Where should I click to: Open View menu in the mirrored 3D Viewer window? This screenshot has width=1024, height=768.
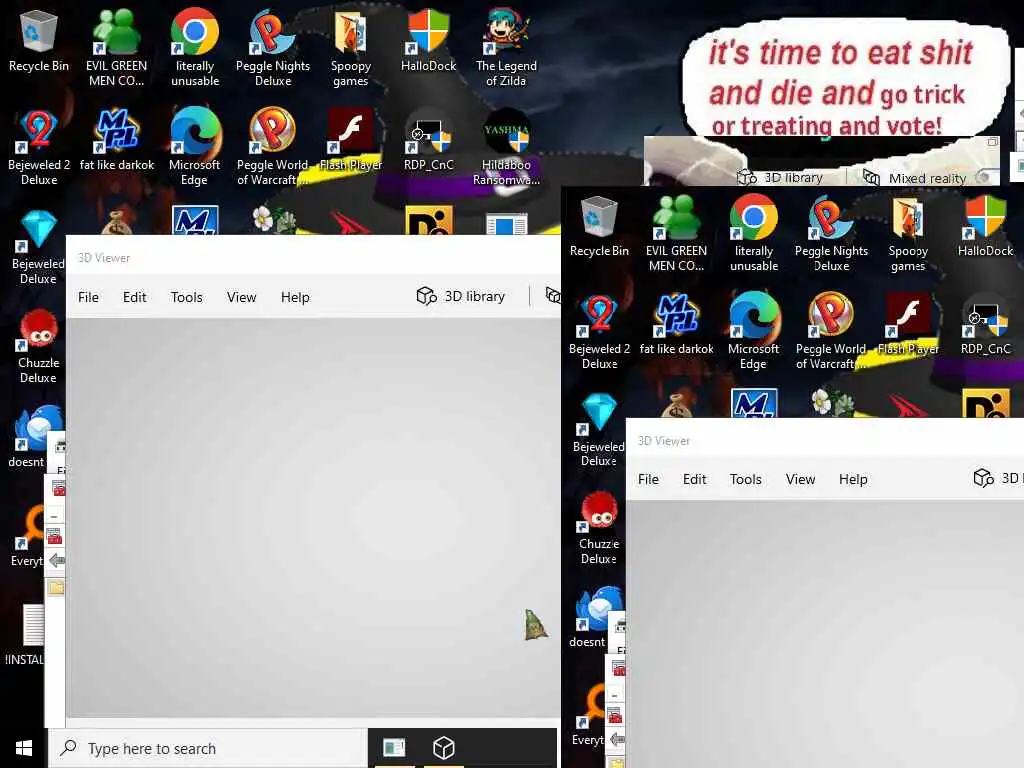801,479
